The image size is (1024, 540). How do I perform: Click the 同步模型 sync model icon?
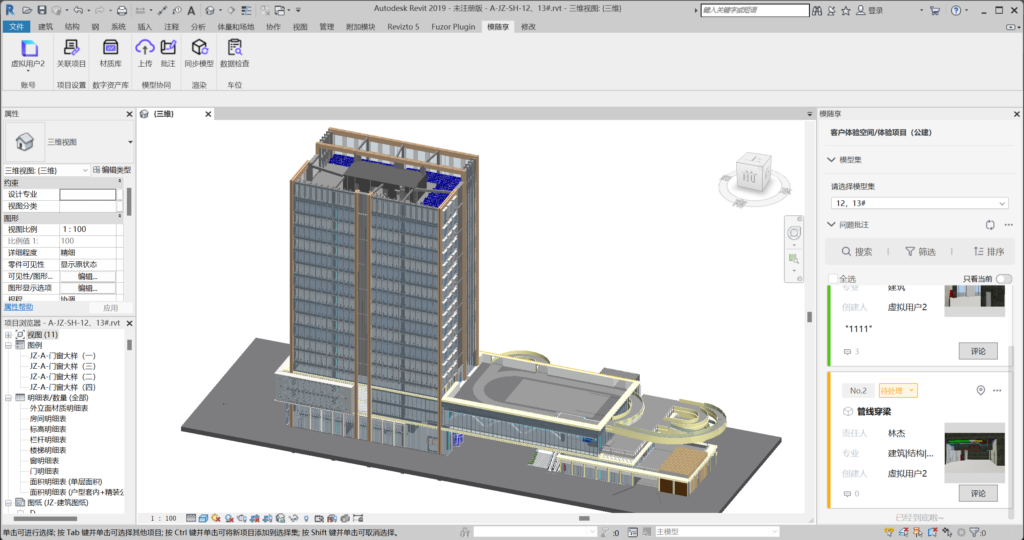200,48
